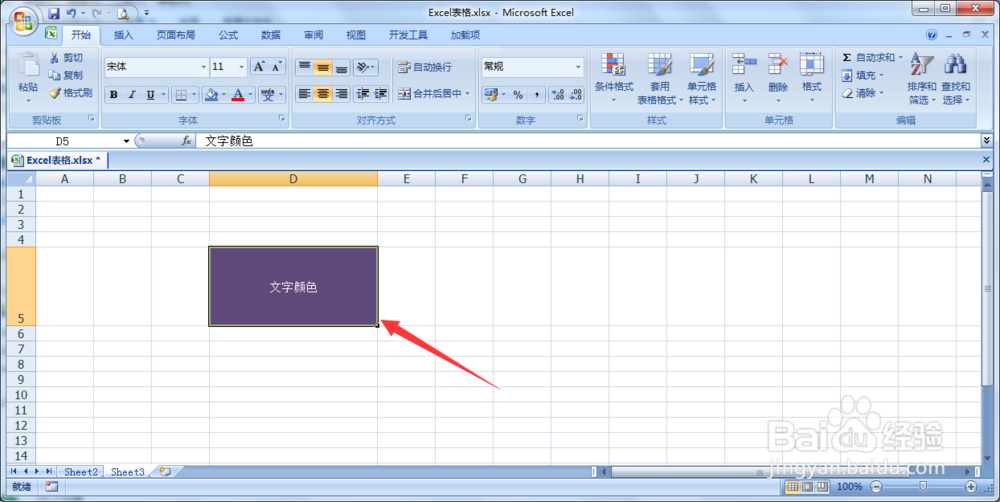Increase indent
The width and height of the screenshot is (1000, 502).
click(381, 94)
